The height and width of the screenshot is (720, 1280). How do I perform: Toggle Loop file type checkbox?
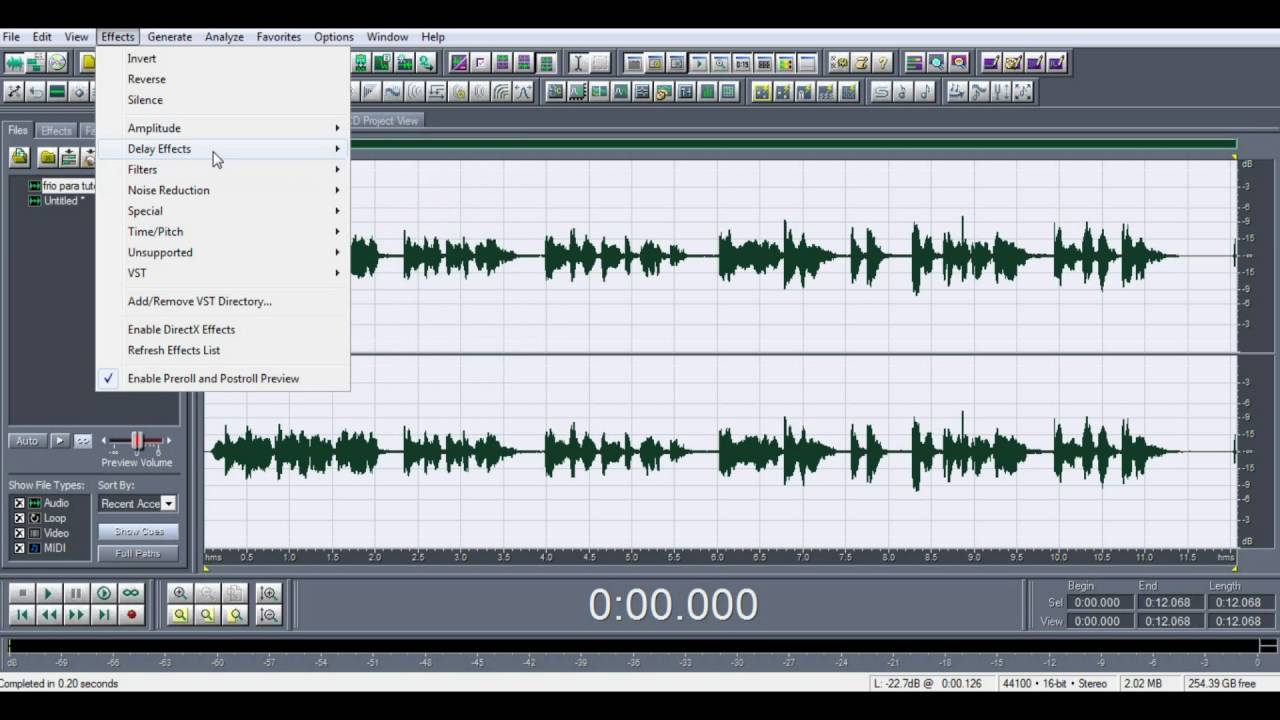19,518
